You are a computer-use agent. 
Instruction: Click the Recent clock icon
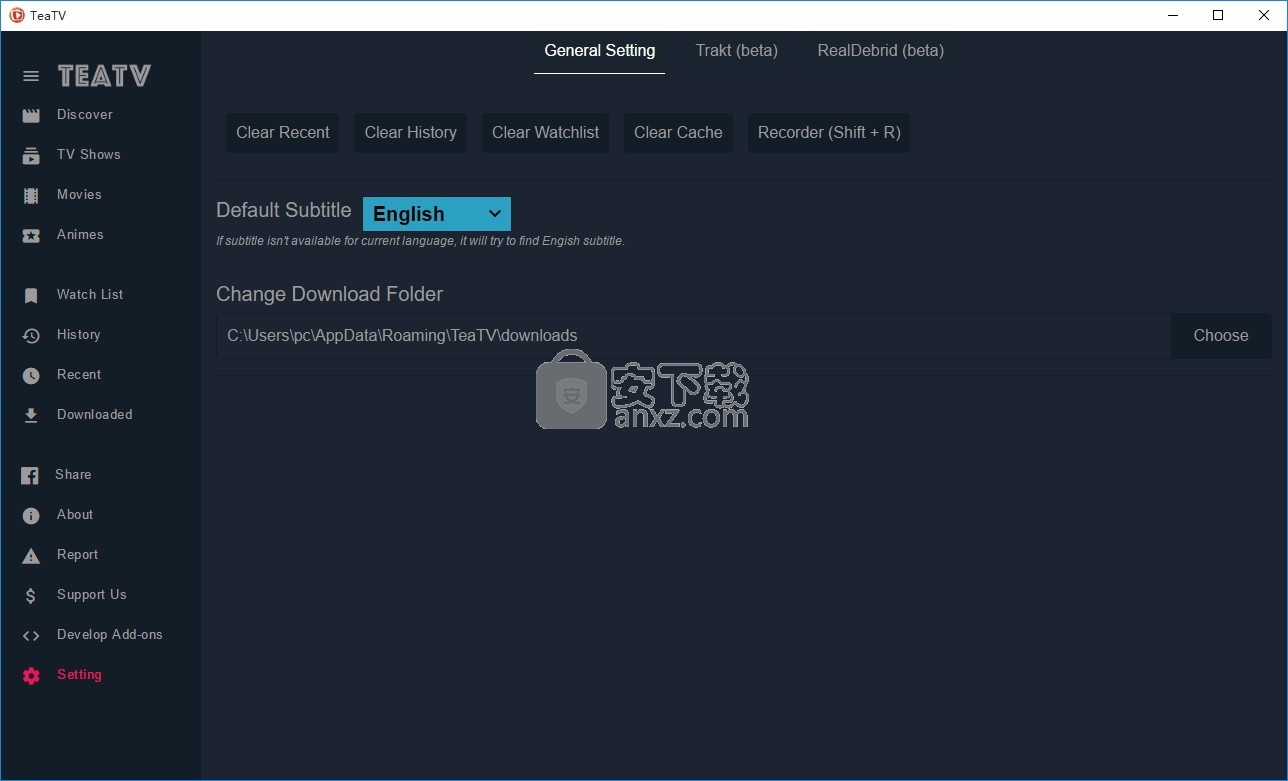[31, 375]
